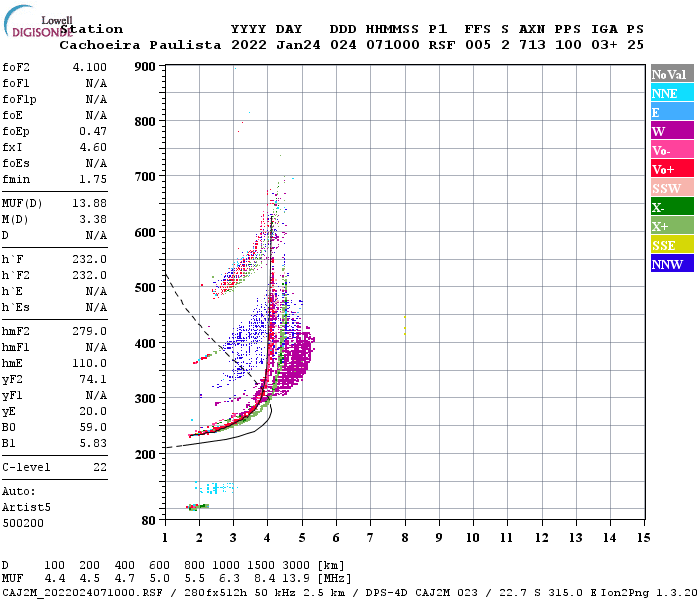This screenshot has height=600, width=700.
Task: Click the 900 label on height axis
Action: 145,67
